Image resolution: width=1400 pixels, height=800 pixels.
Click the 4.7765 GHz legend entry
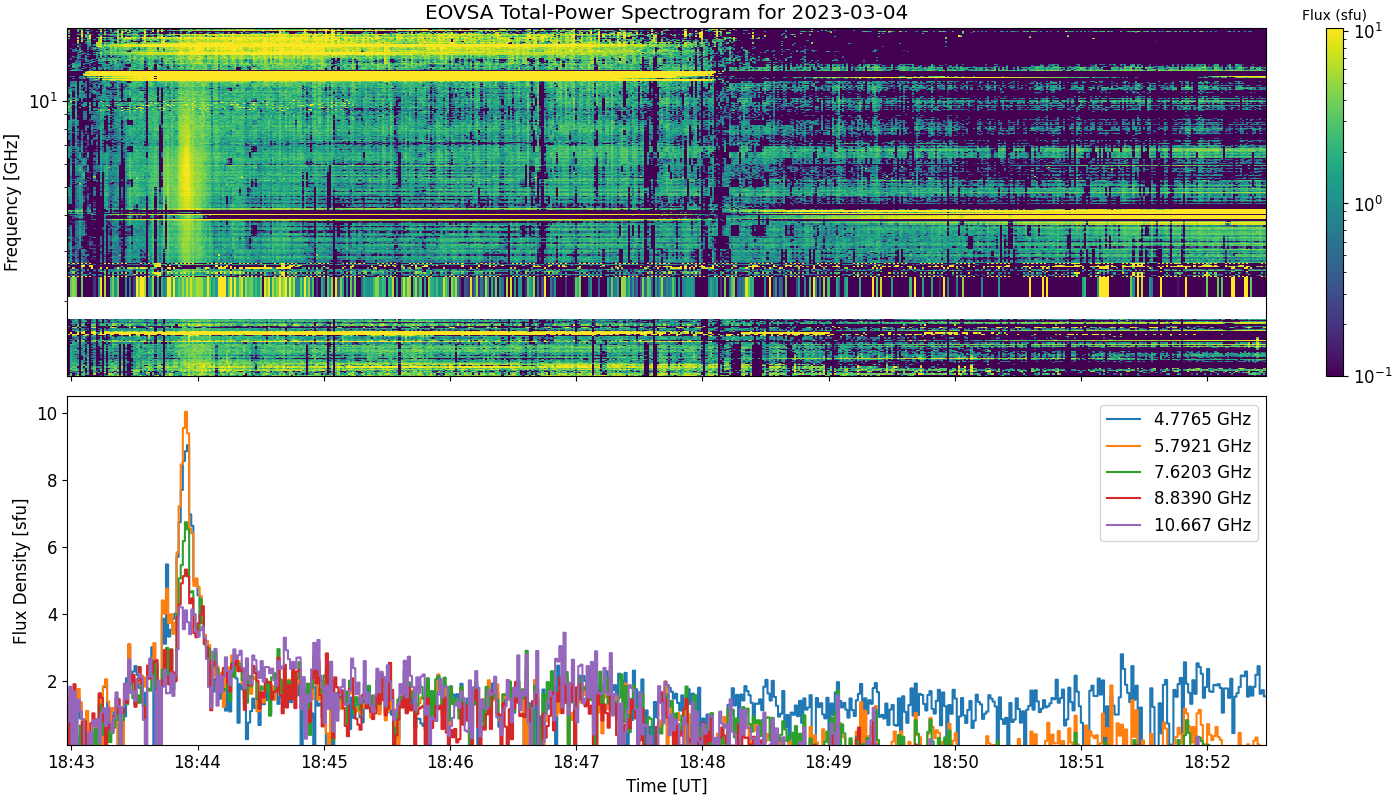(x=1180, y=419)
